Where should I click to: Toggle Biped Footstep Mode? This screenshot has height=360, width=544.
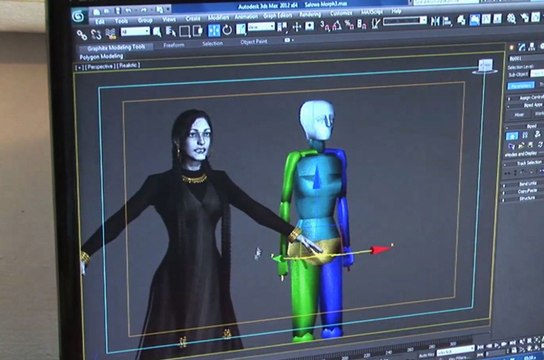(525, 135)
